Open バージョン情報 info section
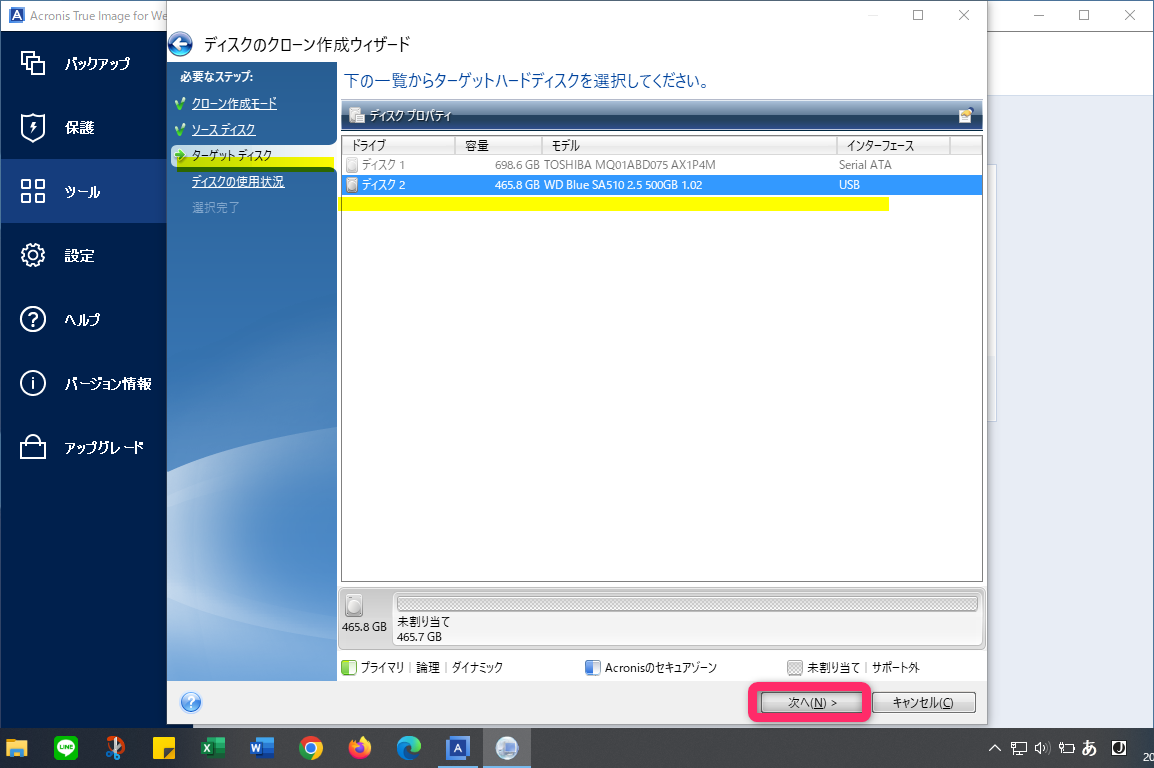Viewport: 1154px width, 768px height. coord(83,383)
